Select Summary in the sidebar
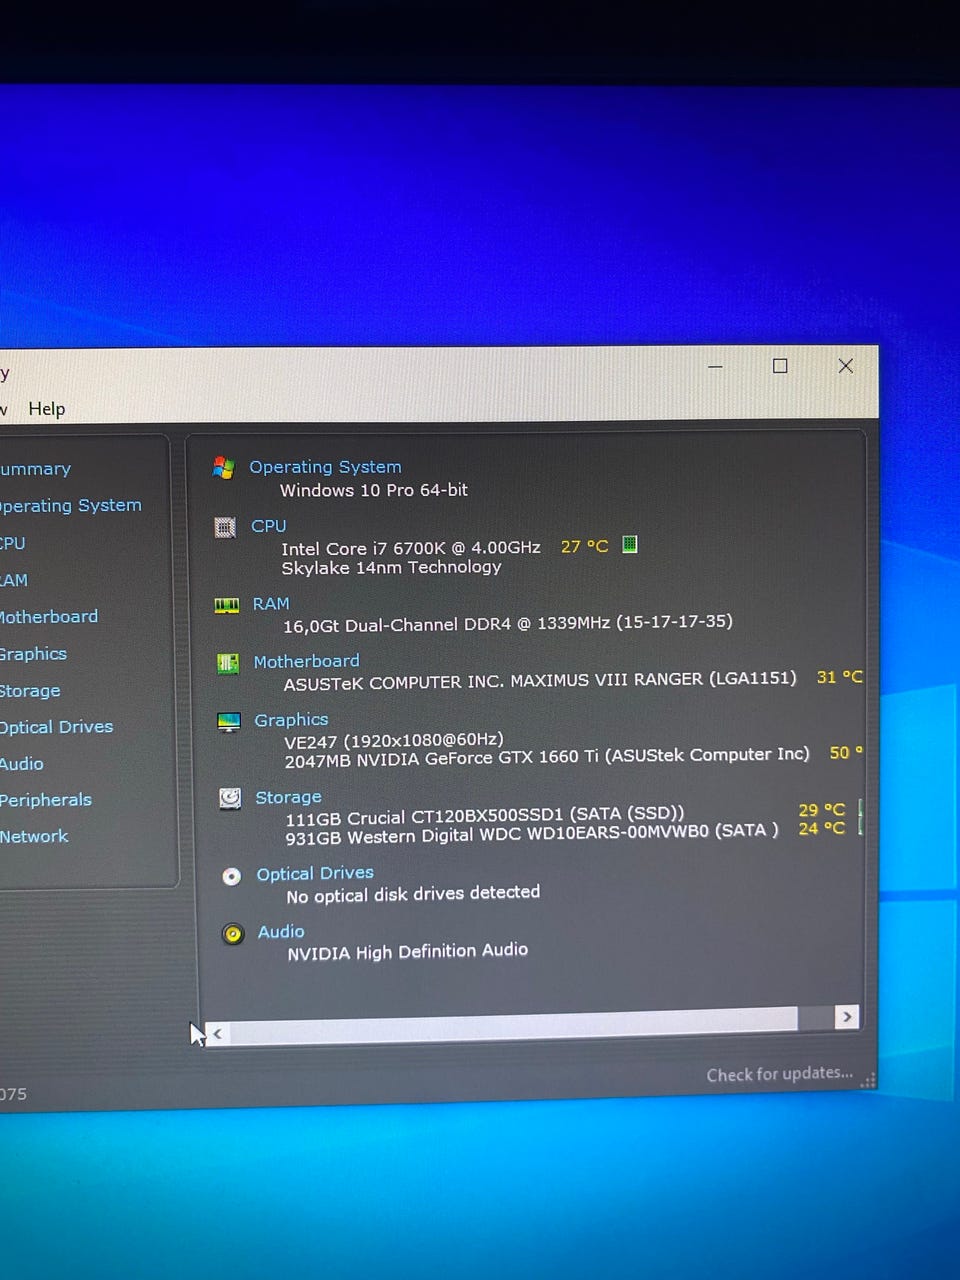 35,469
